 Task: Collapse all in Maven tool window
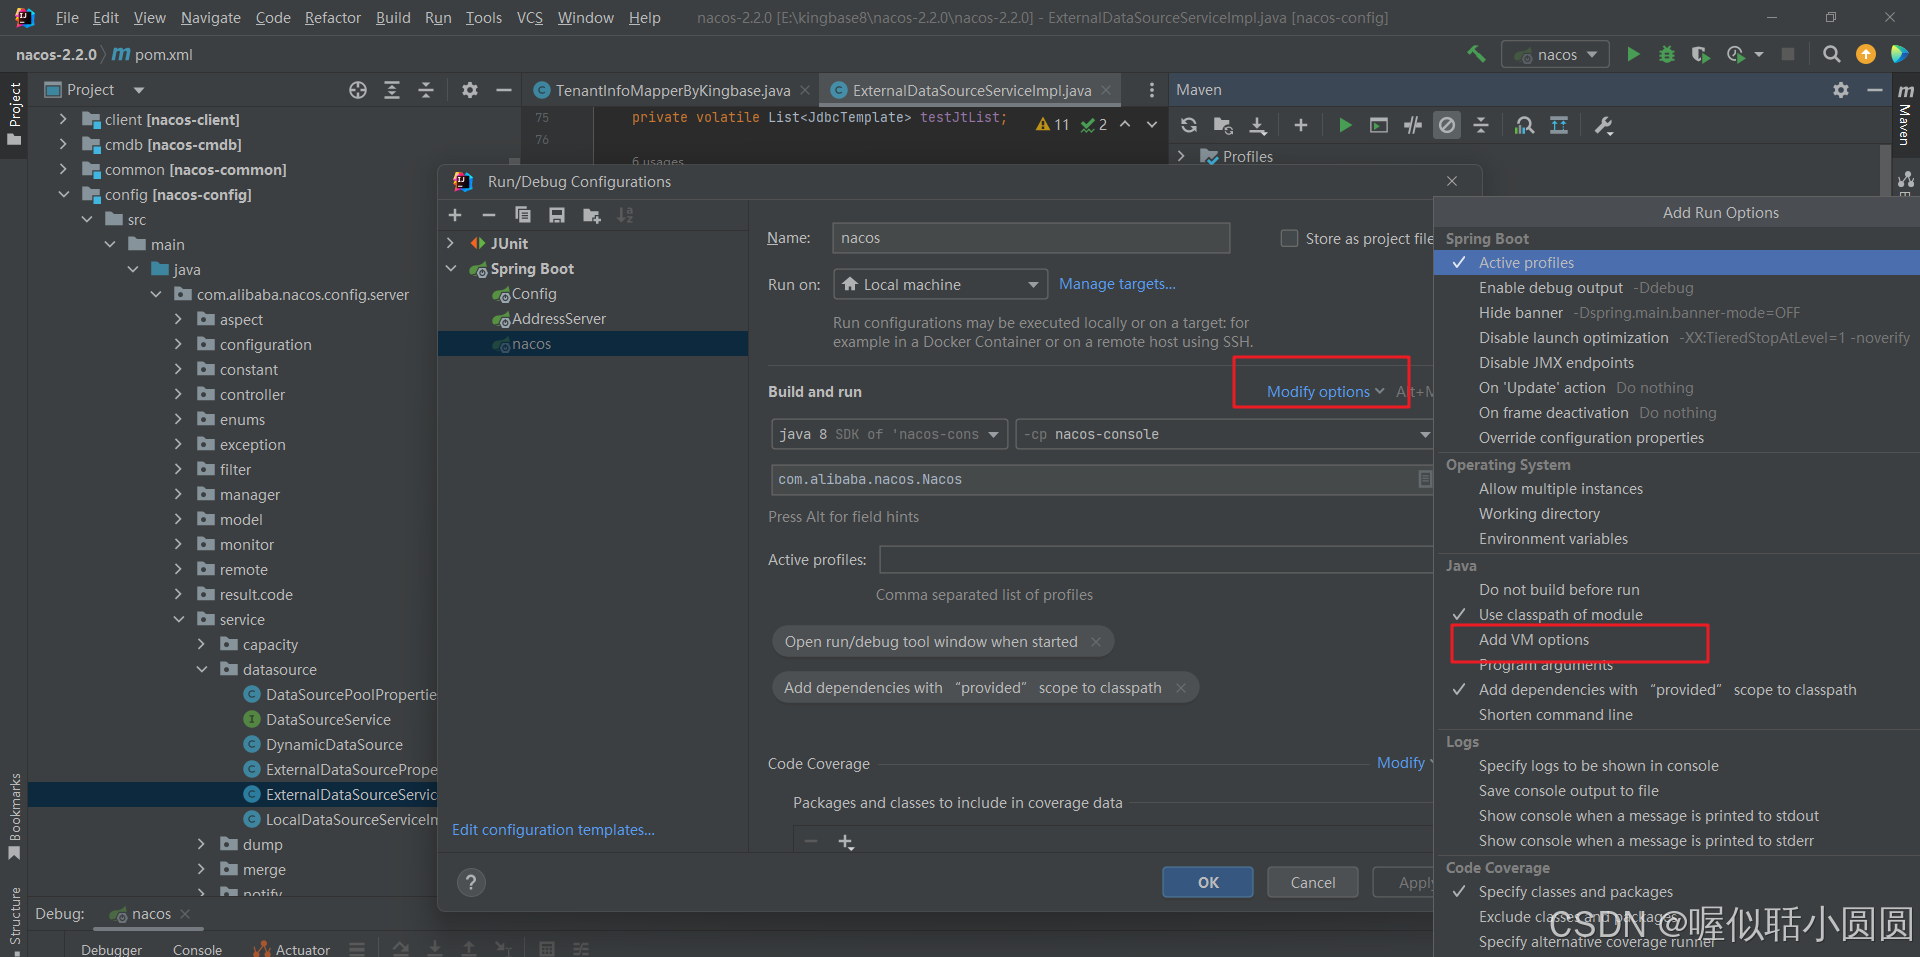(x=1481, y=125)
